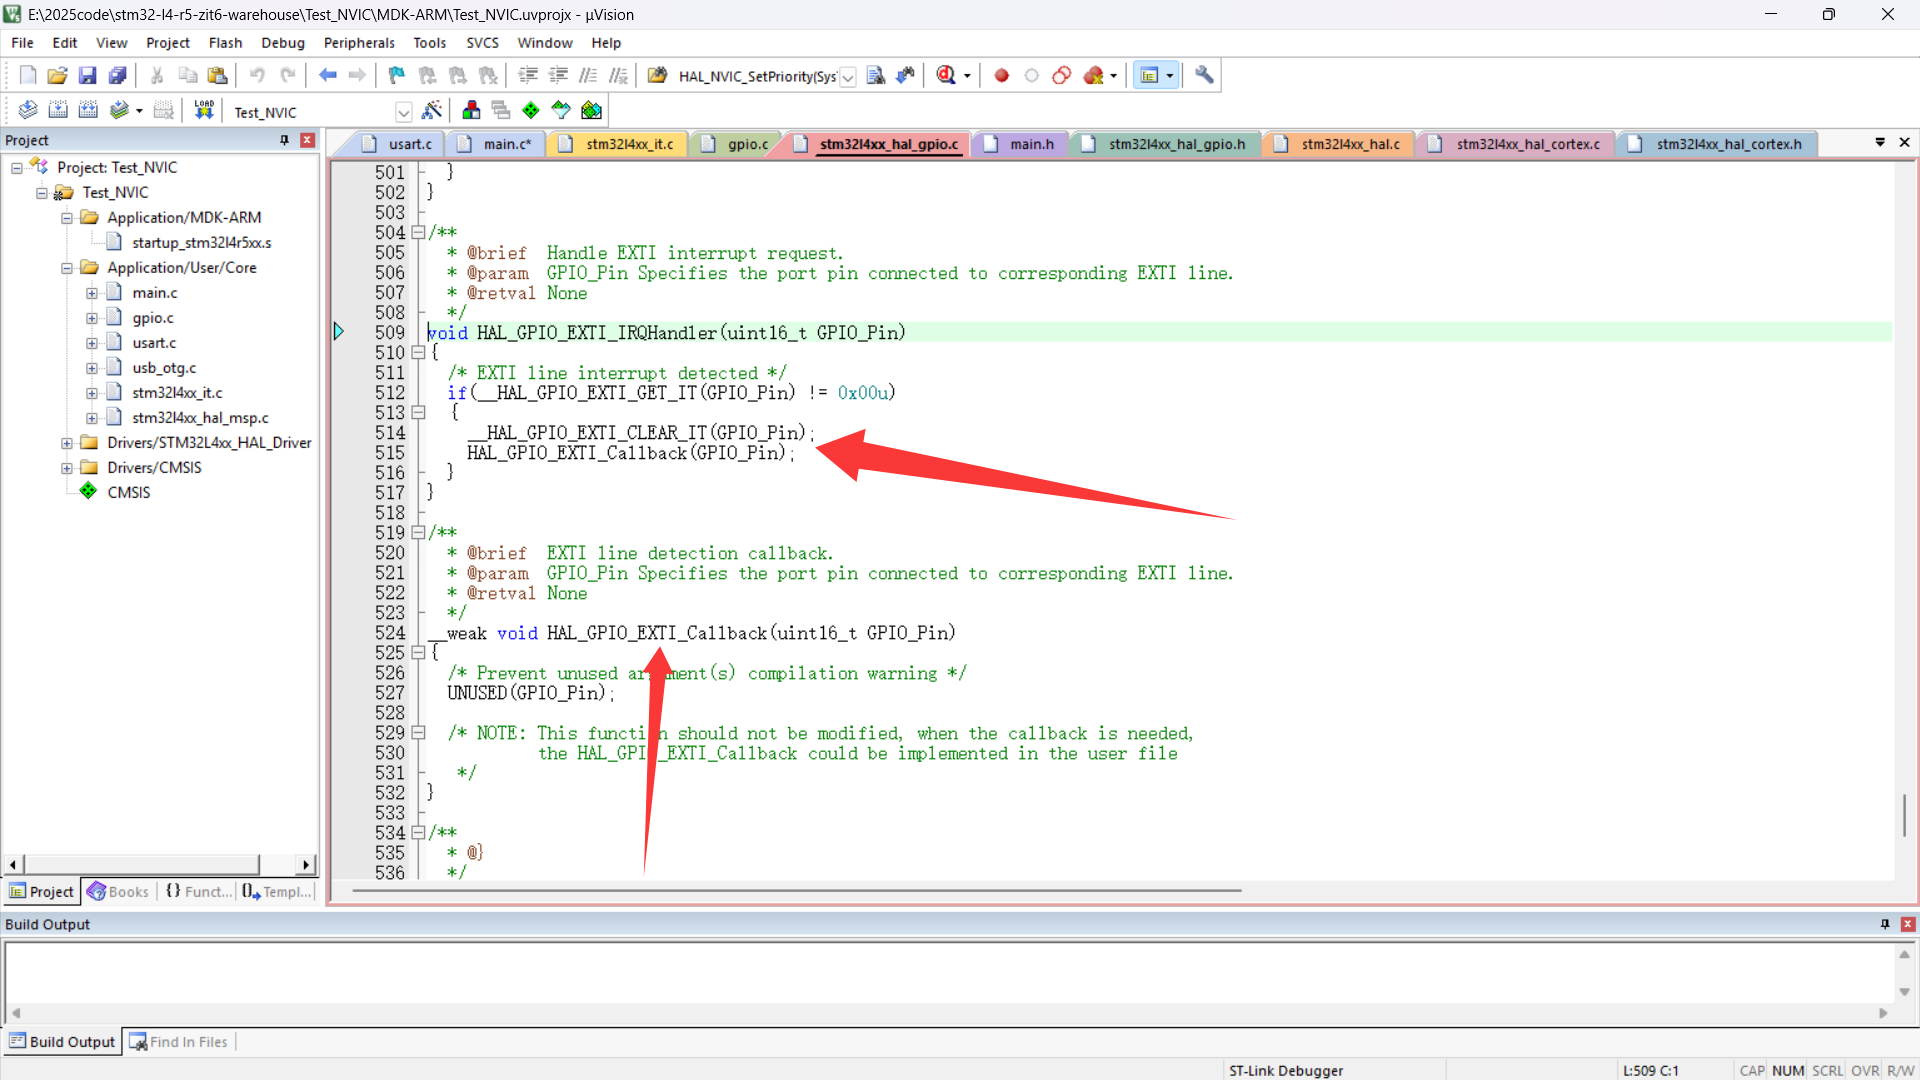Collapse code fold at line 510
This screenshot has width=1920, height=1080.
419,352
